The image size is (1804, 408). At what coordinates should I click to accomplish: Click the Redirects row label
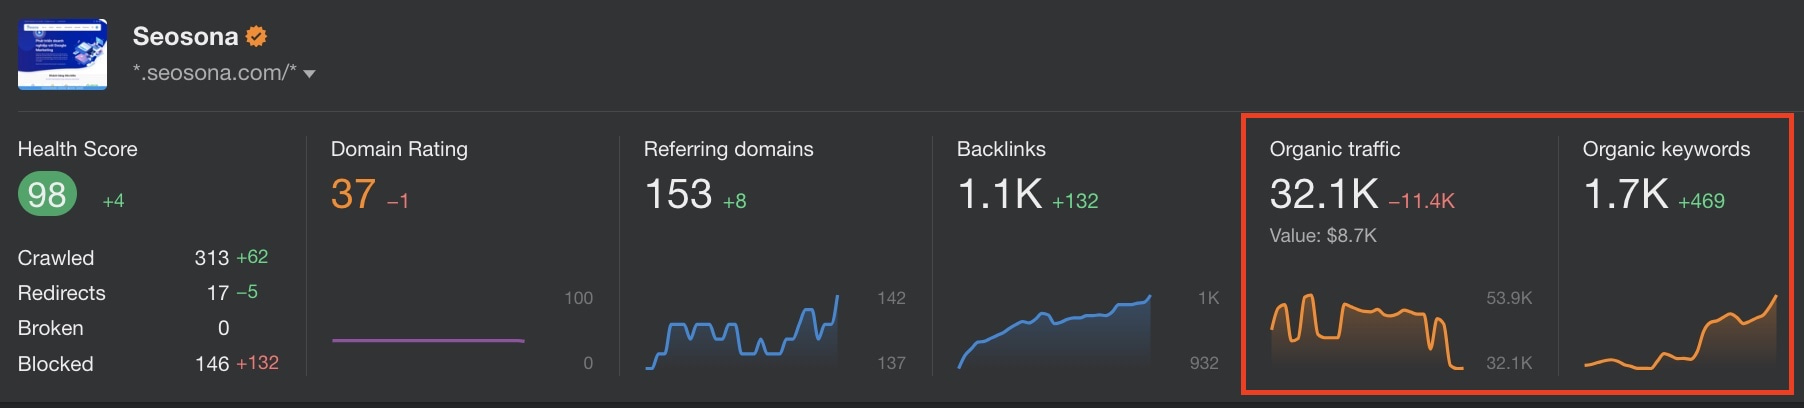pyautogui.click(x=62, y=293)
